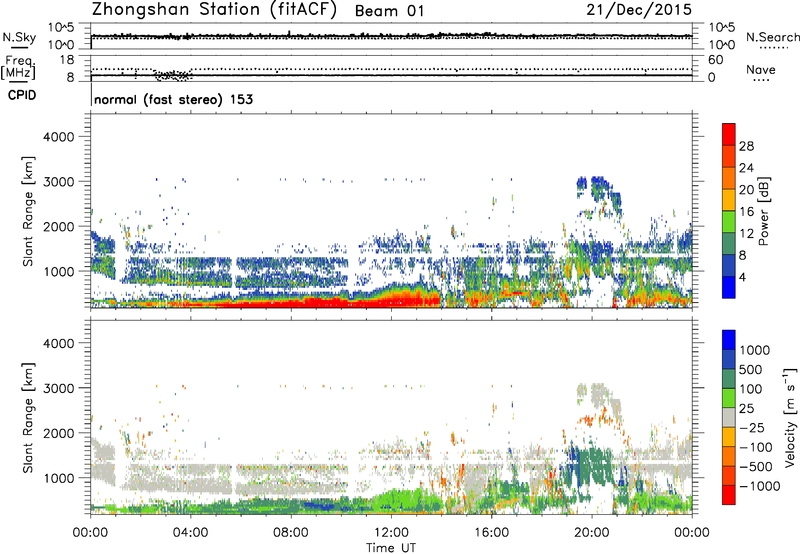
Task: Click the "16:00" time tick label
Action: point(491,533)
